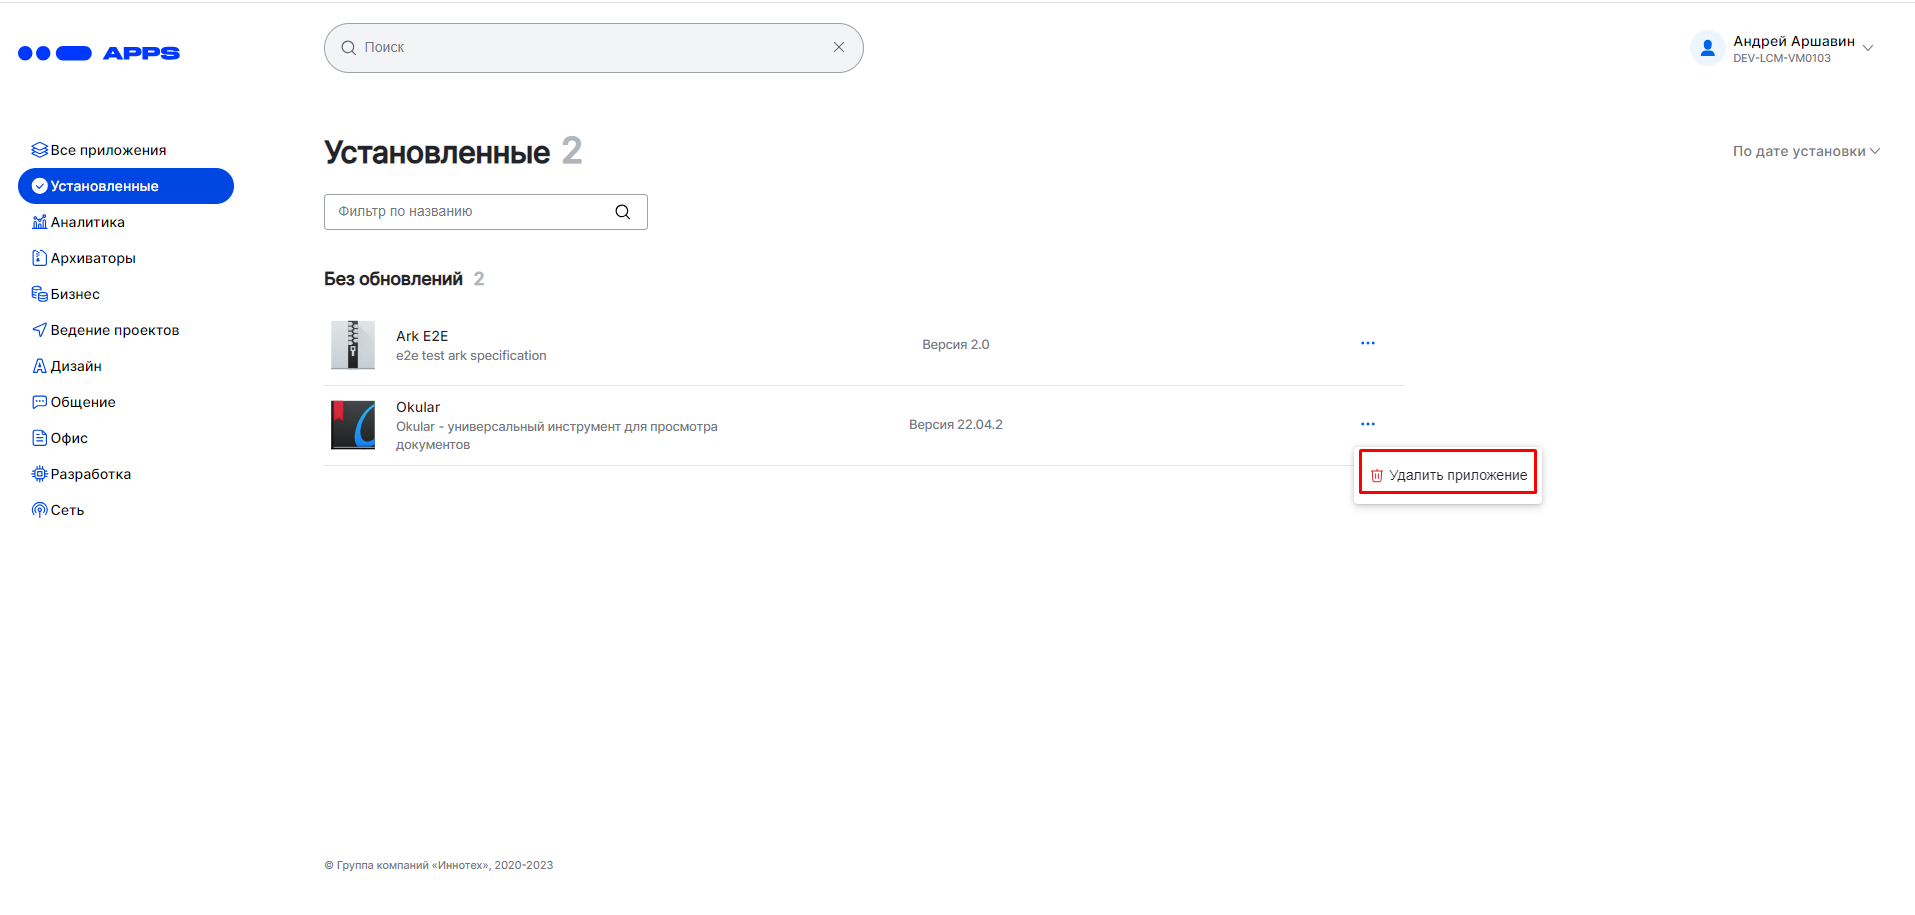Click the three-dot menu for Okular

click(x=1367, y=424)
